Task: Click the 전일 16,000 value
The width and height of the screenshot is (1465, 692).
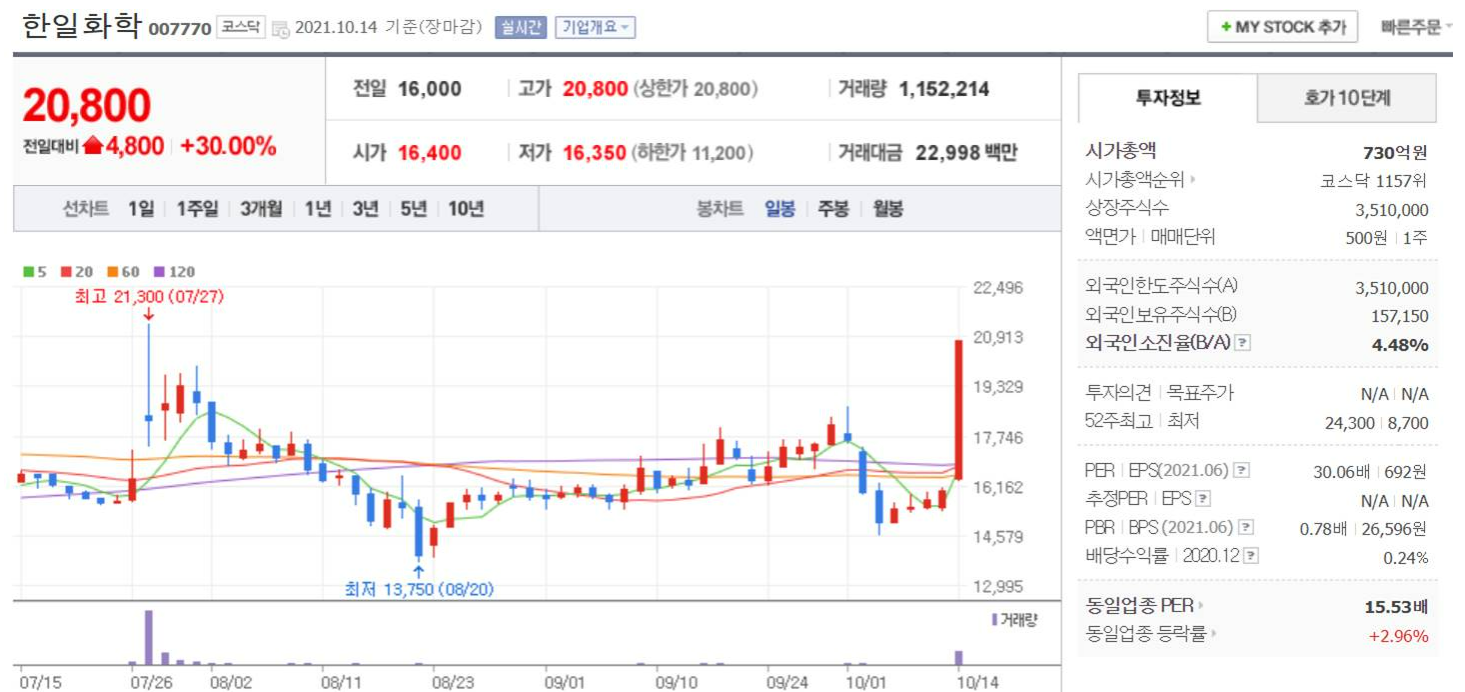Action: pyautogui.click(x=430, y=89)
